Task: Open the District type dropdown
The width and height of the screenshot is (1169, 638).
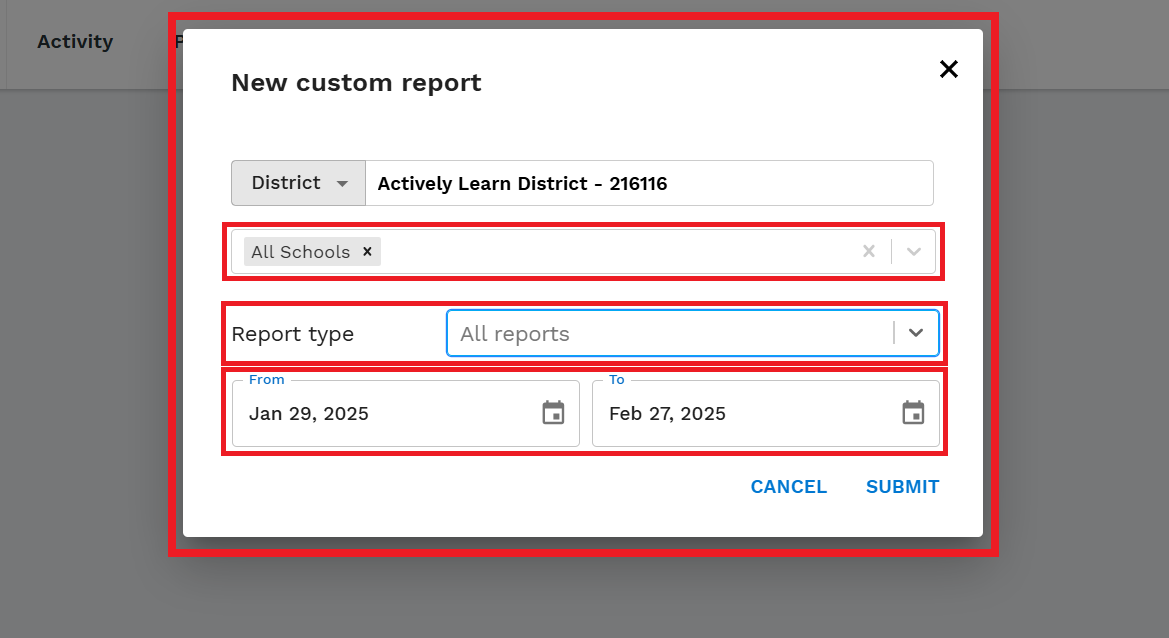Action: point(298,183)
